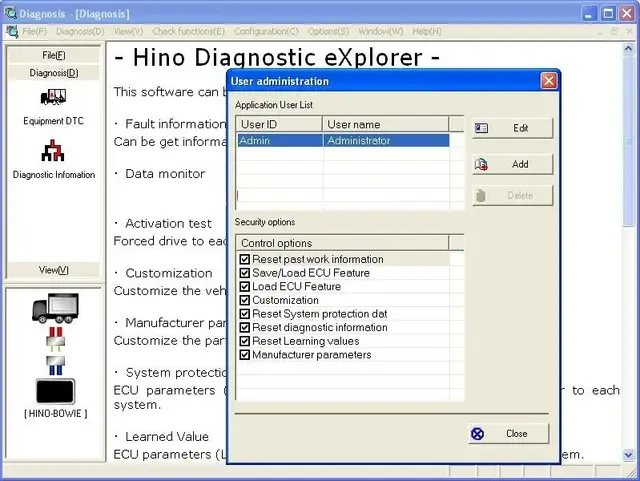This screenshot has height=481, width=640.
Task: Expand View(V) sidebar section
Action: coord(53,270)
